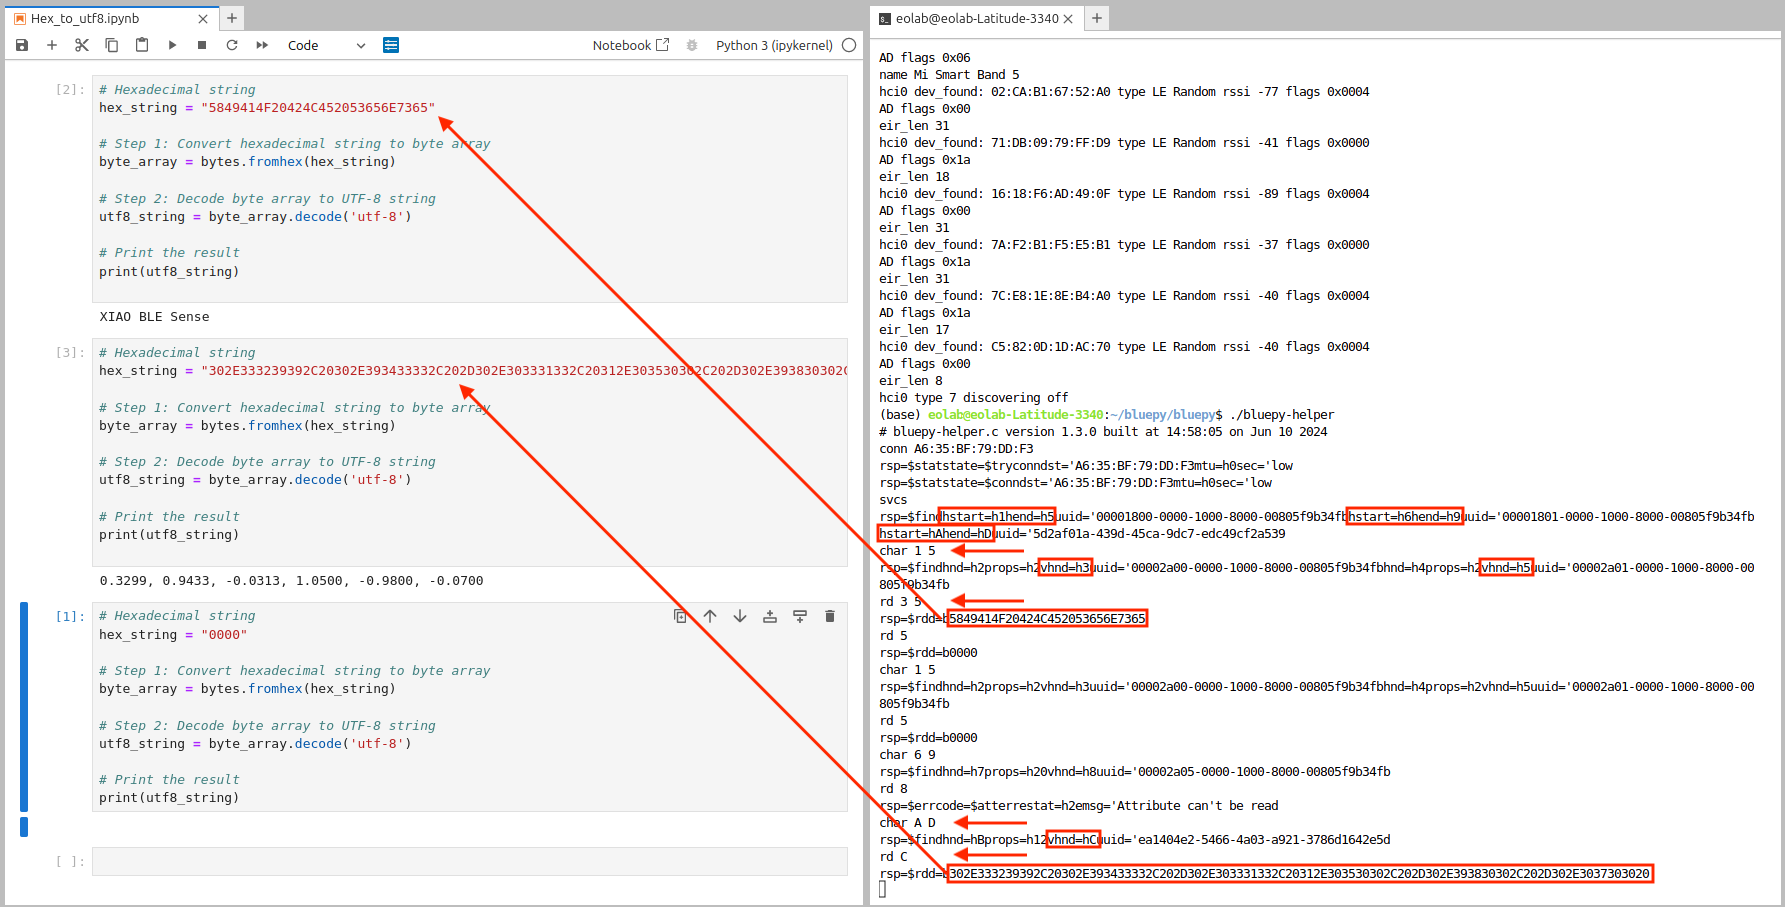The image size is (1785, 907).
Task: Open a new tab next to the terminal
Action: tap(1097, 18)
